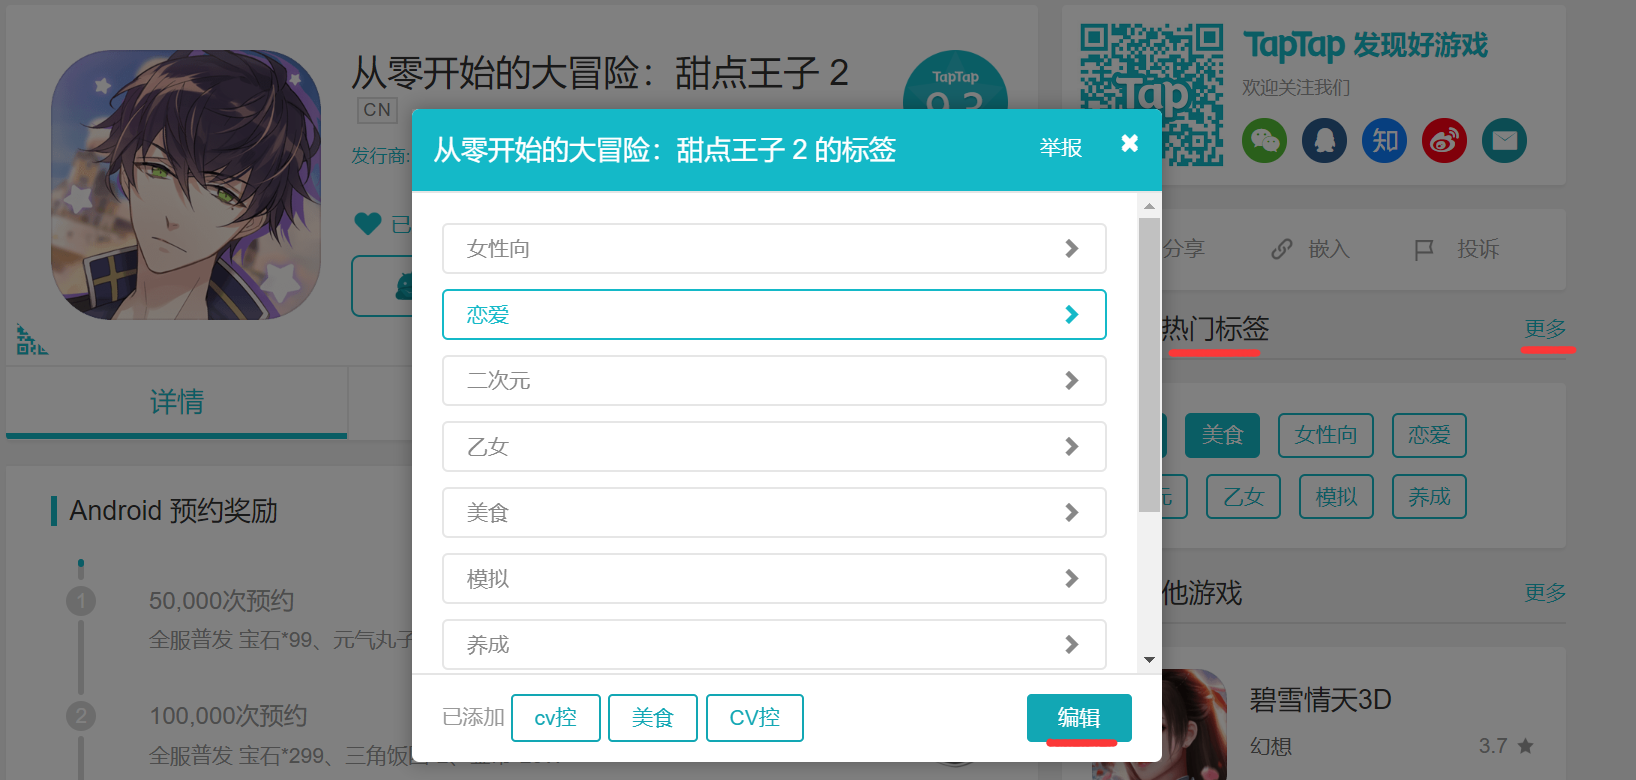Select hot tag 恋爱 in sidebar
Image resolution: width=1636 pixels, height=780 pixels.
coord(1429,435)
